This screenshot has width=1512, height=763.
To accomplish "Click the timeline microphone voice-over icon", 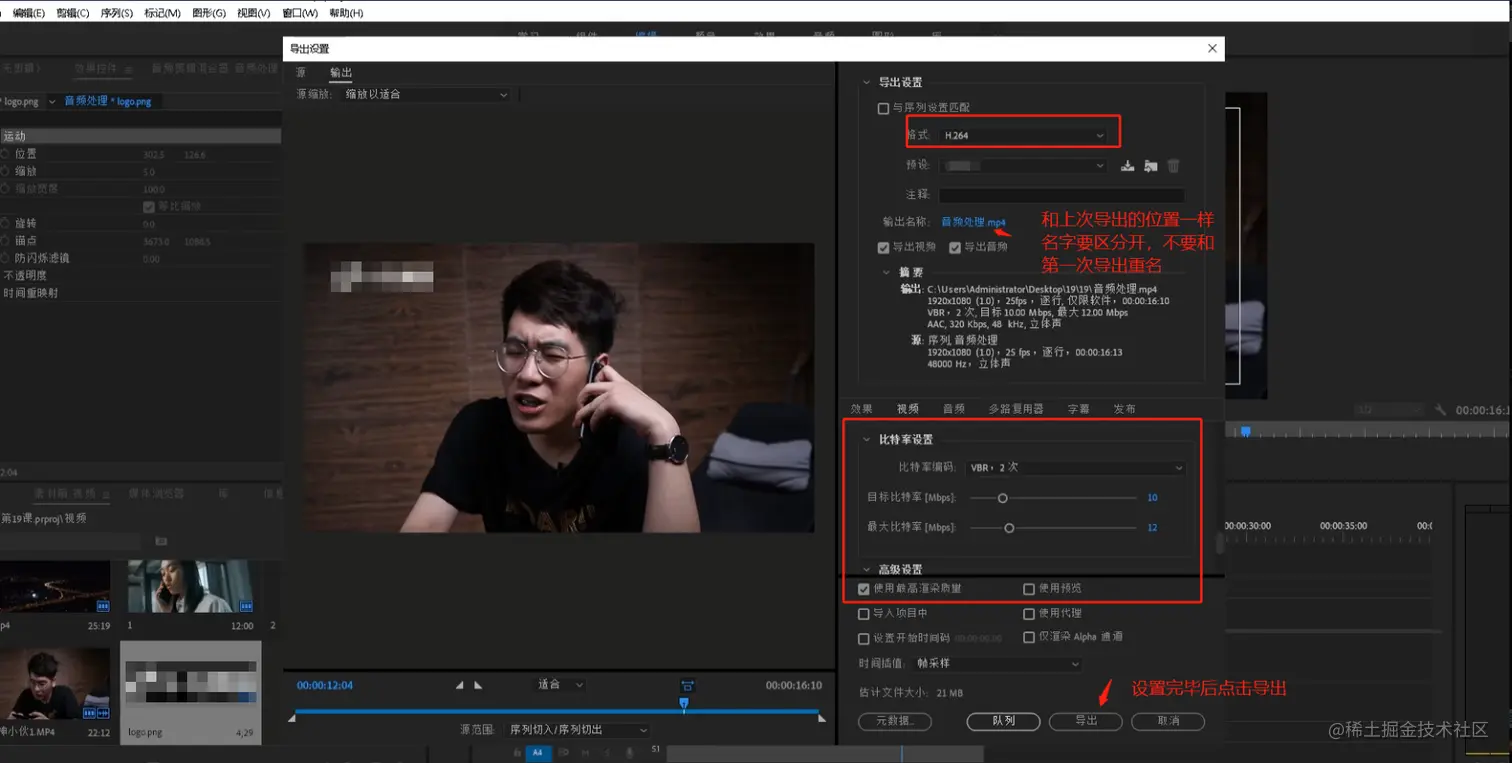I will [x=629, y=752].
